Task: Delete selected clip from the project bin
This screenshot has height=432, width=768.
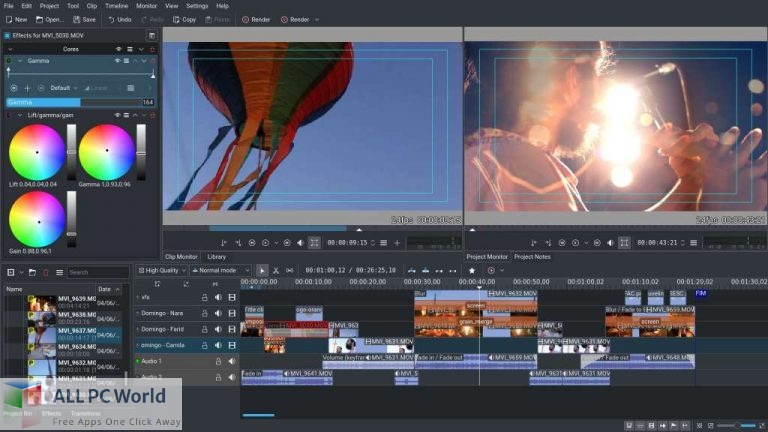Action: [46, 272]
